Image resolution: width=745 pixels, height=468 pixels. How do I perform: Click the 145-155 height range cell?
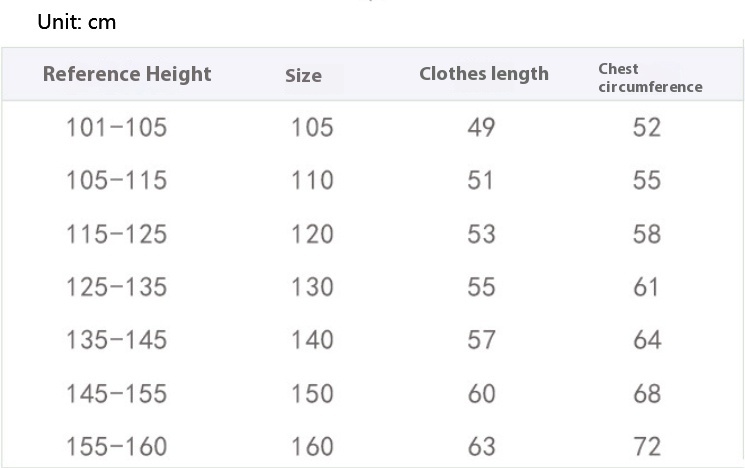coord(116,393)
